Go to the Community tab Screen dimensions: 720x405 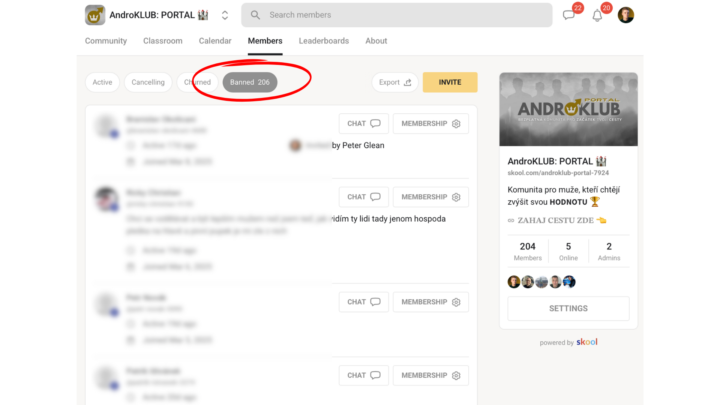(x=106, y=41)
